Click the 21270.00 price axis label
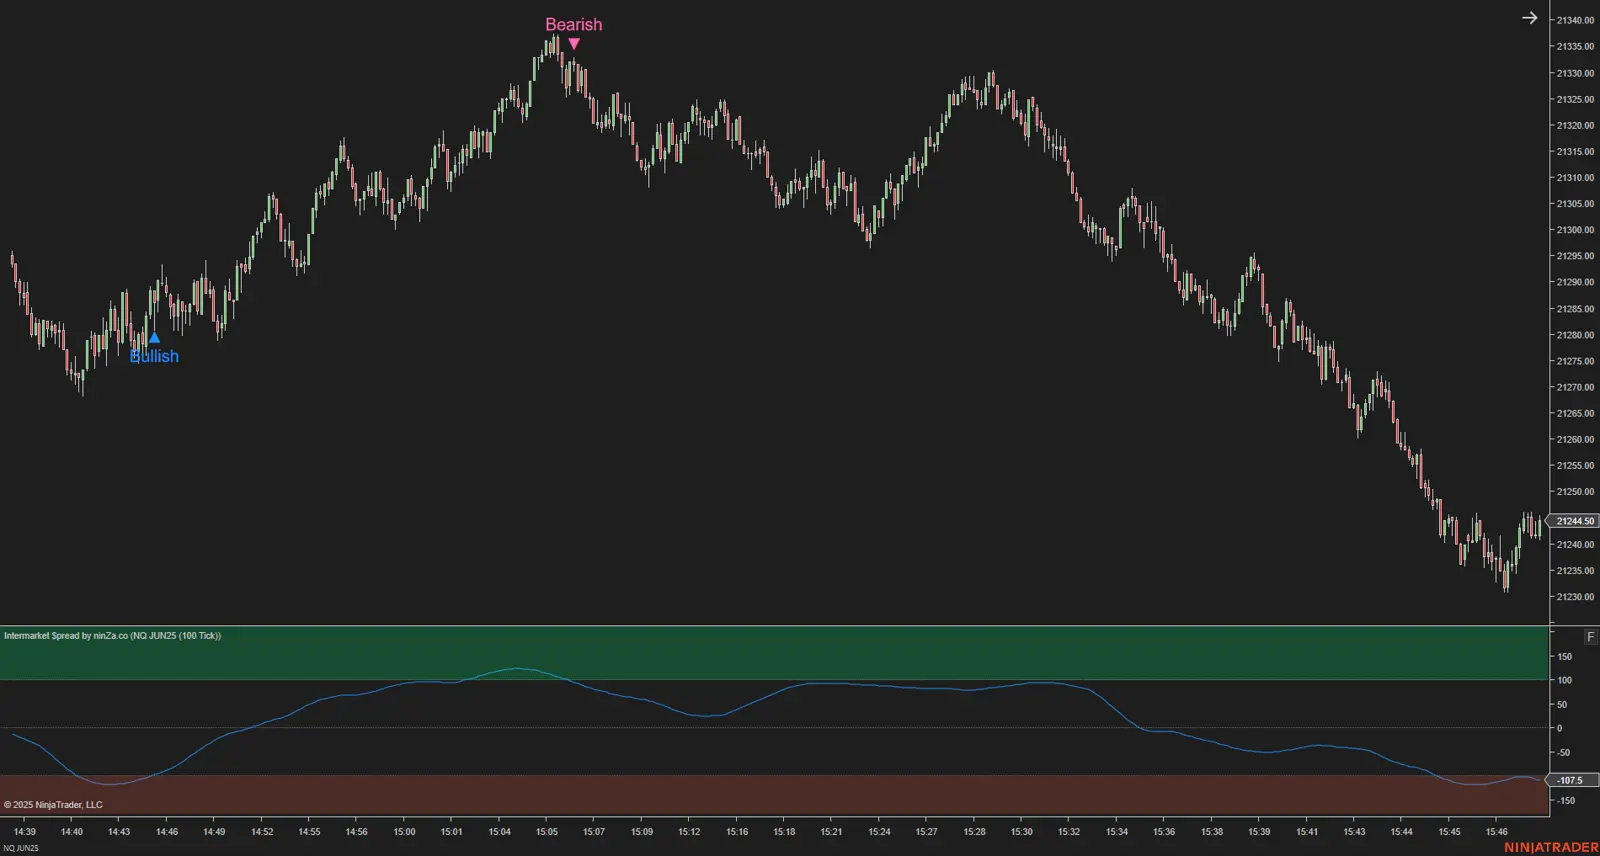 tap(1575, 387)
